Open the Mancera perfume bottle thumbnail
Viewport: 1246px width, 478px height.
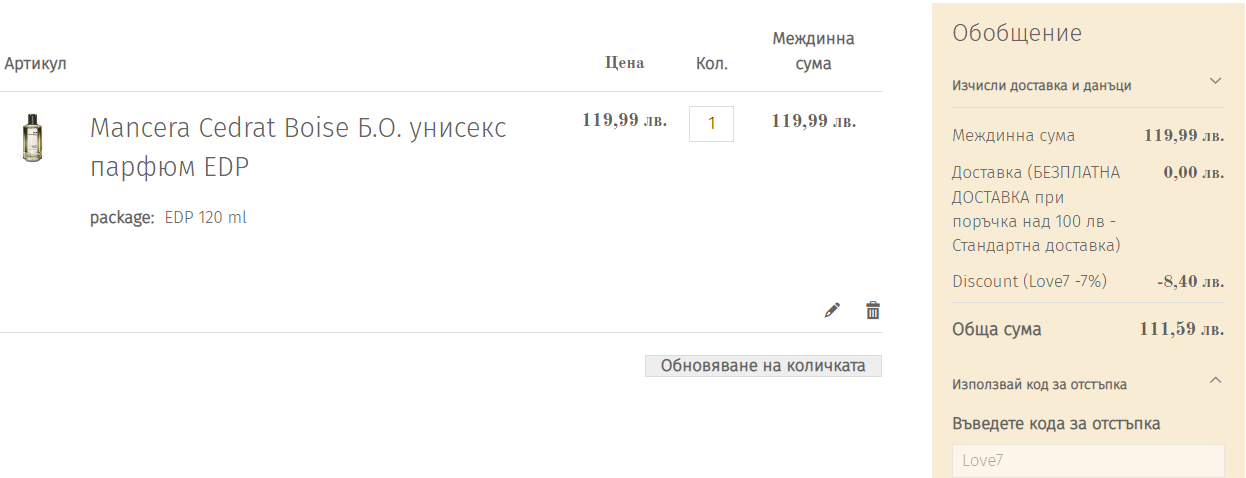[x=33, y=137]
